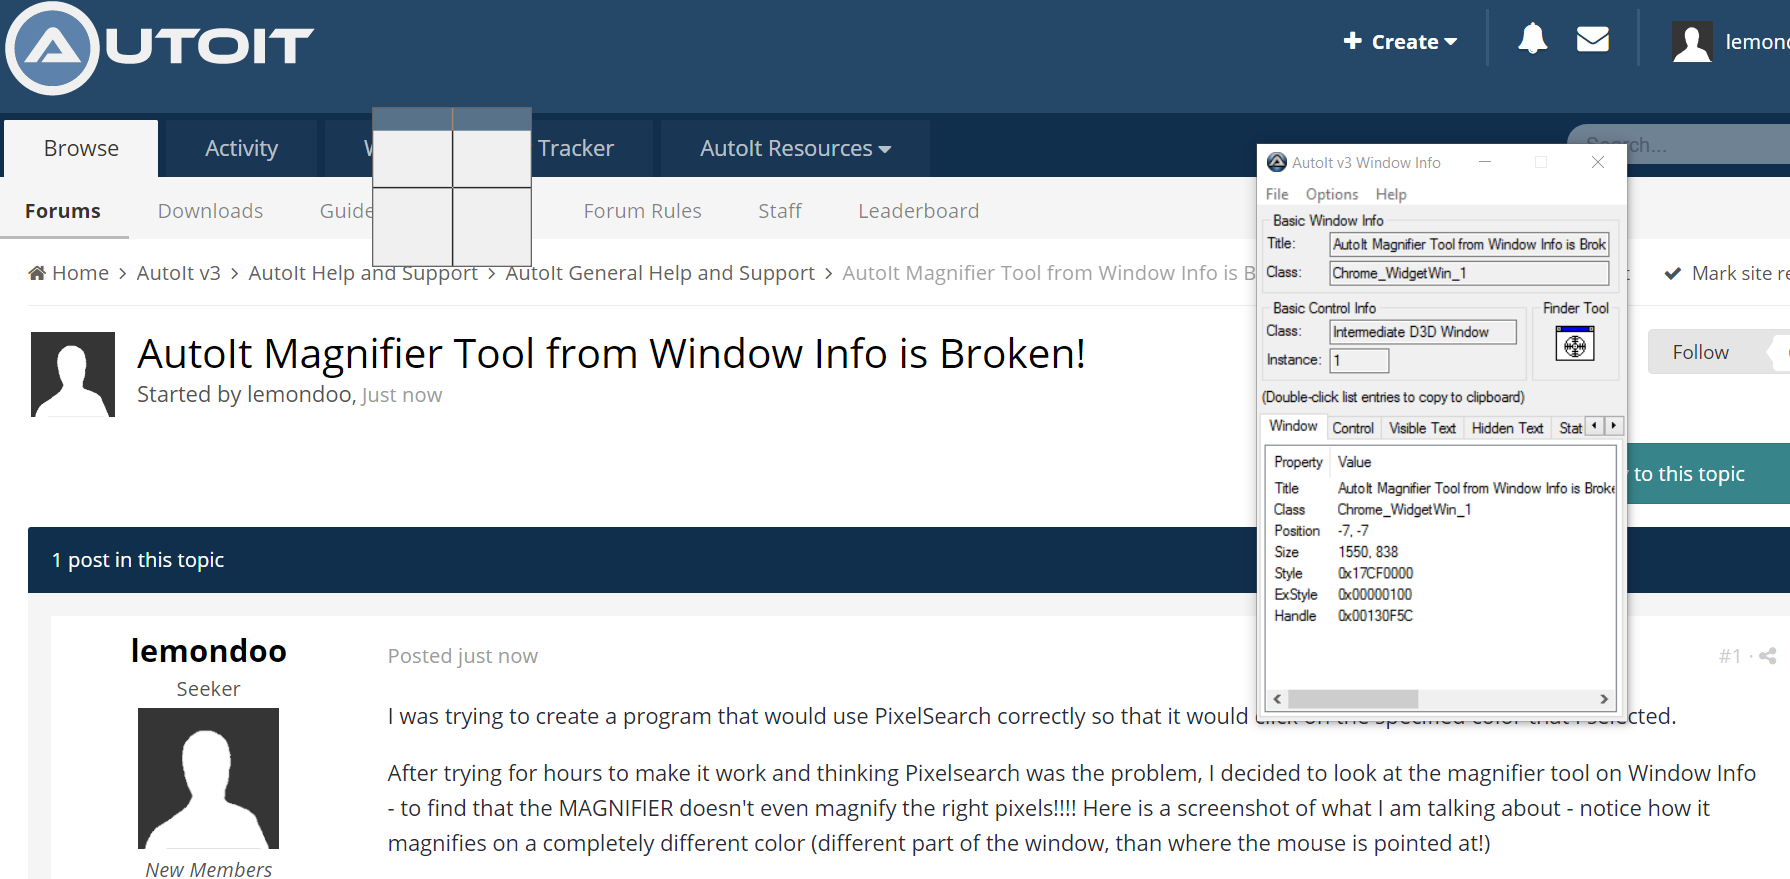Click the Home breadcrumb icon
This screenshot has width=1790, height=879.
coord(37,273)
